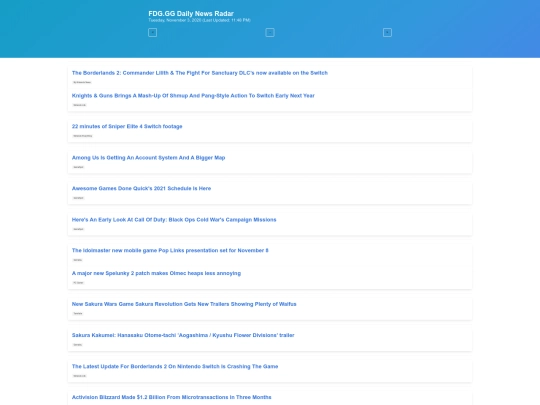
Task: Open the Sakura Revolution new trailers article
Action: [184, 304]
